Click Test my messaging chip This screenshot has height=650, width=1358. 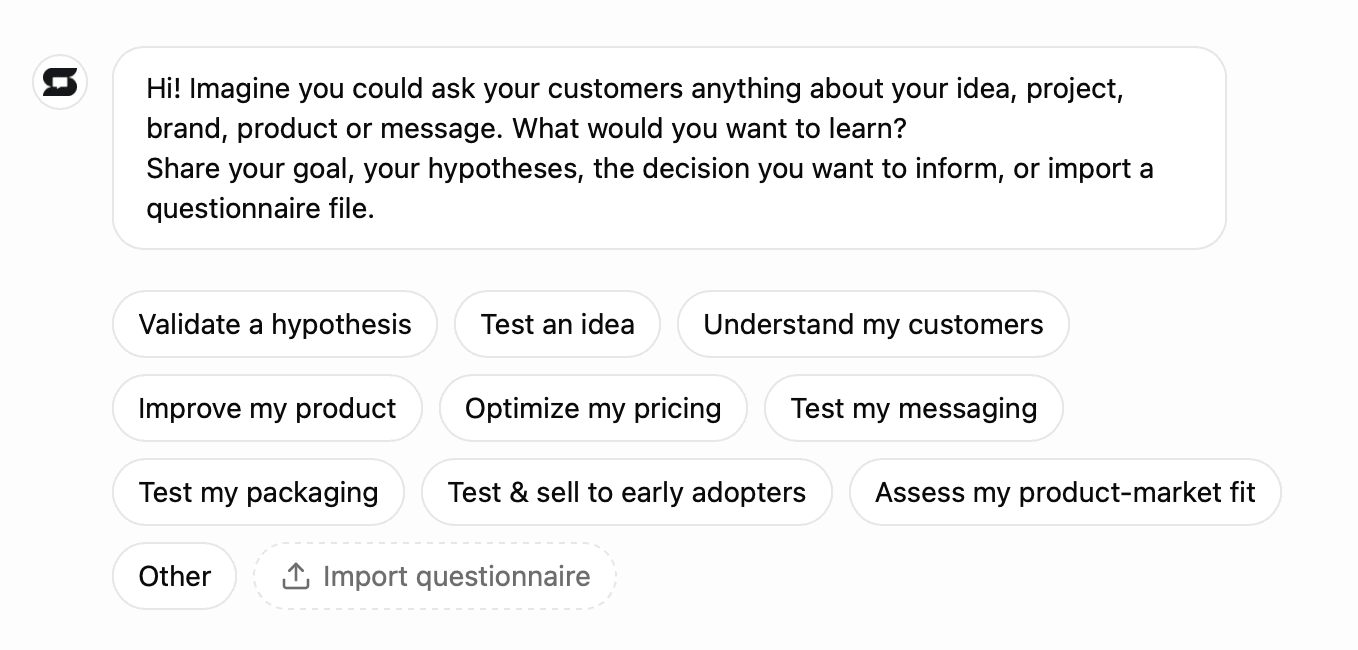click(914, 408)
